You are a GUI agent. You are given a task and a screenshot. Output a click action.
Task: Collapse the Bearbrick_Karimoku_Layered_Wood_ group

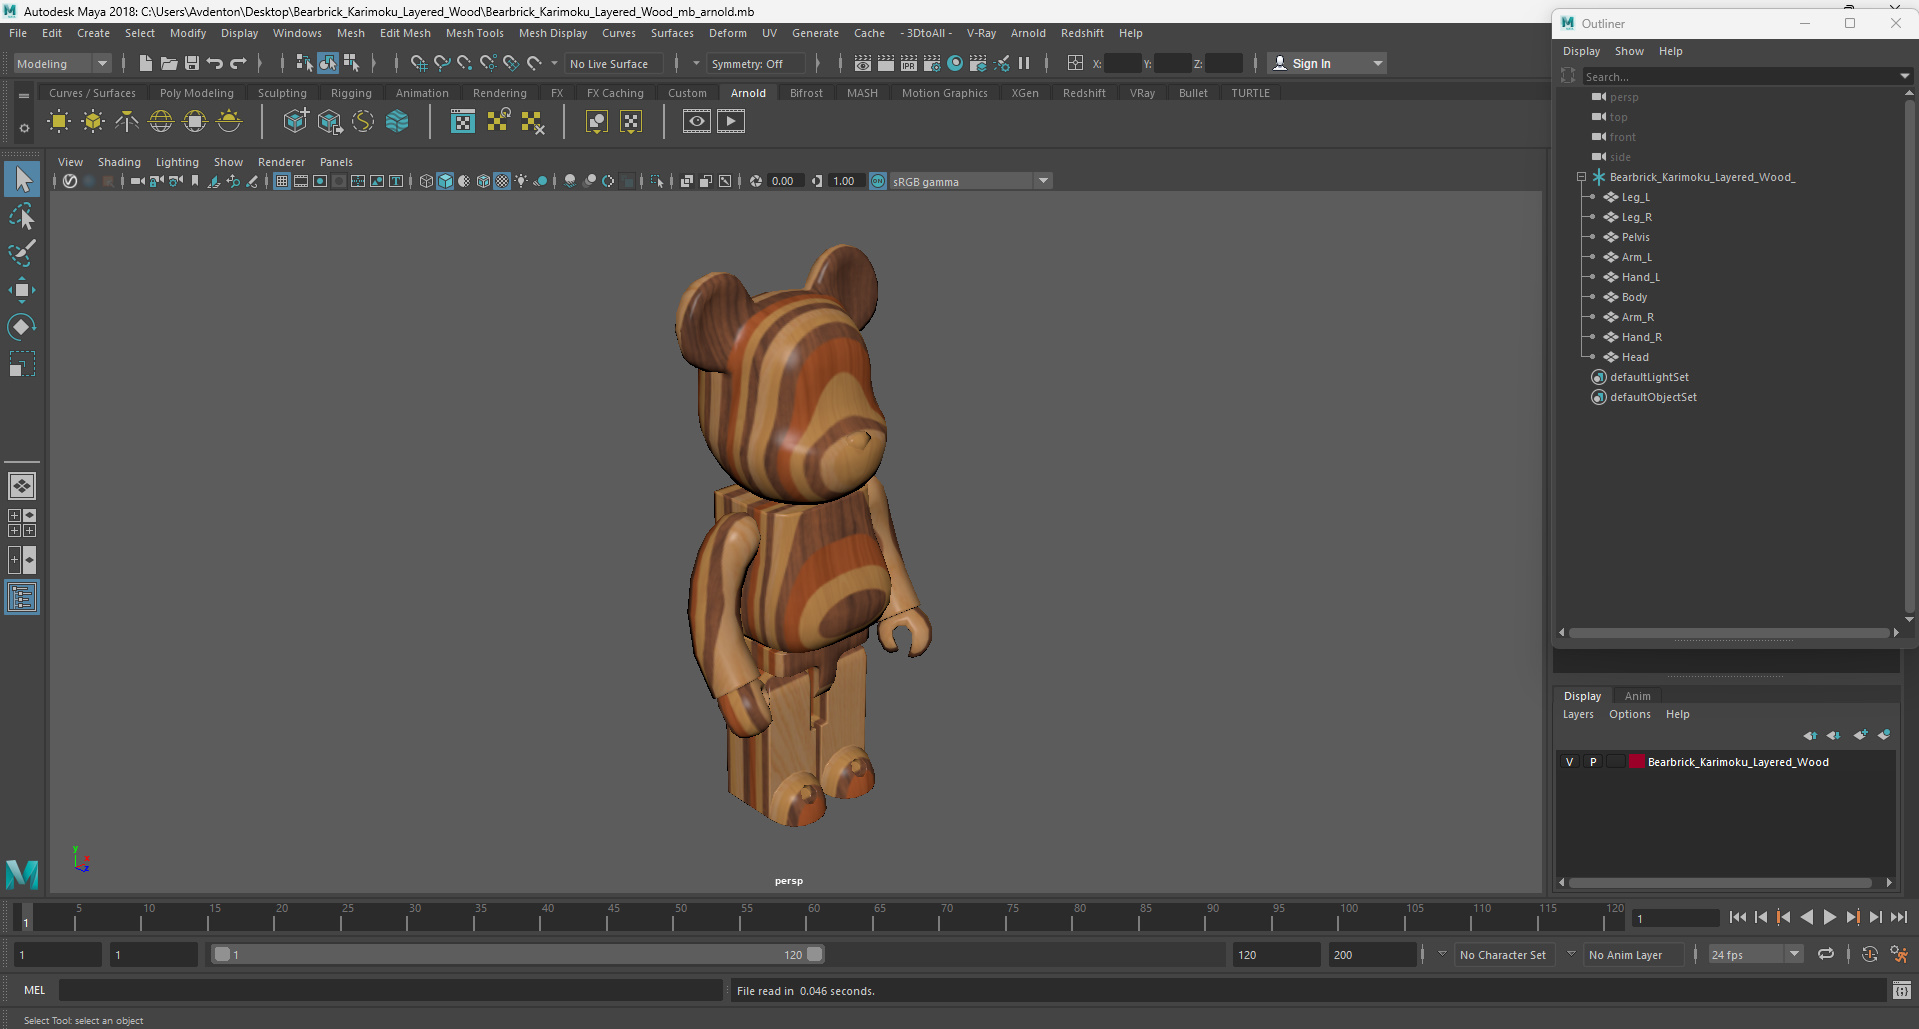(1582, 177)
